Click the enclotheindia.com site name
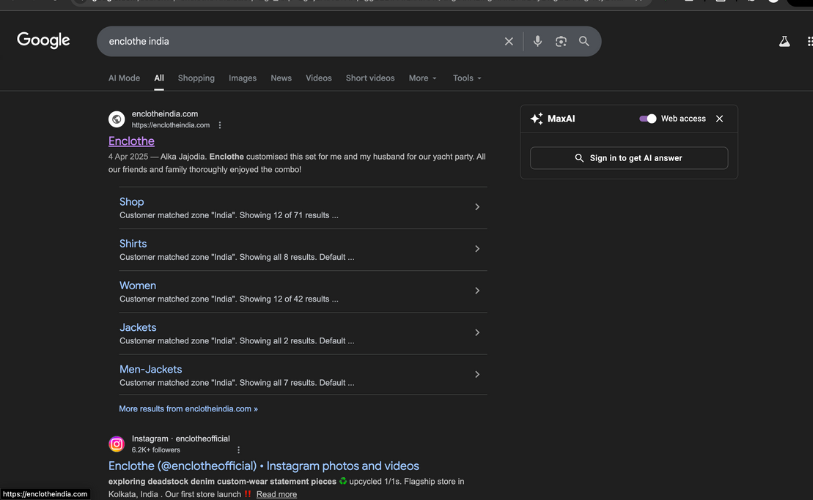Screen dimensions: 813x500 coord(165,114)
